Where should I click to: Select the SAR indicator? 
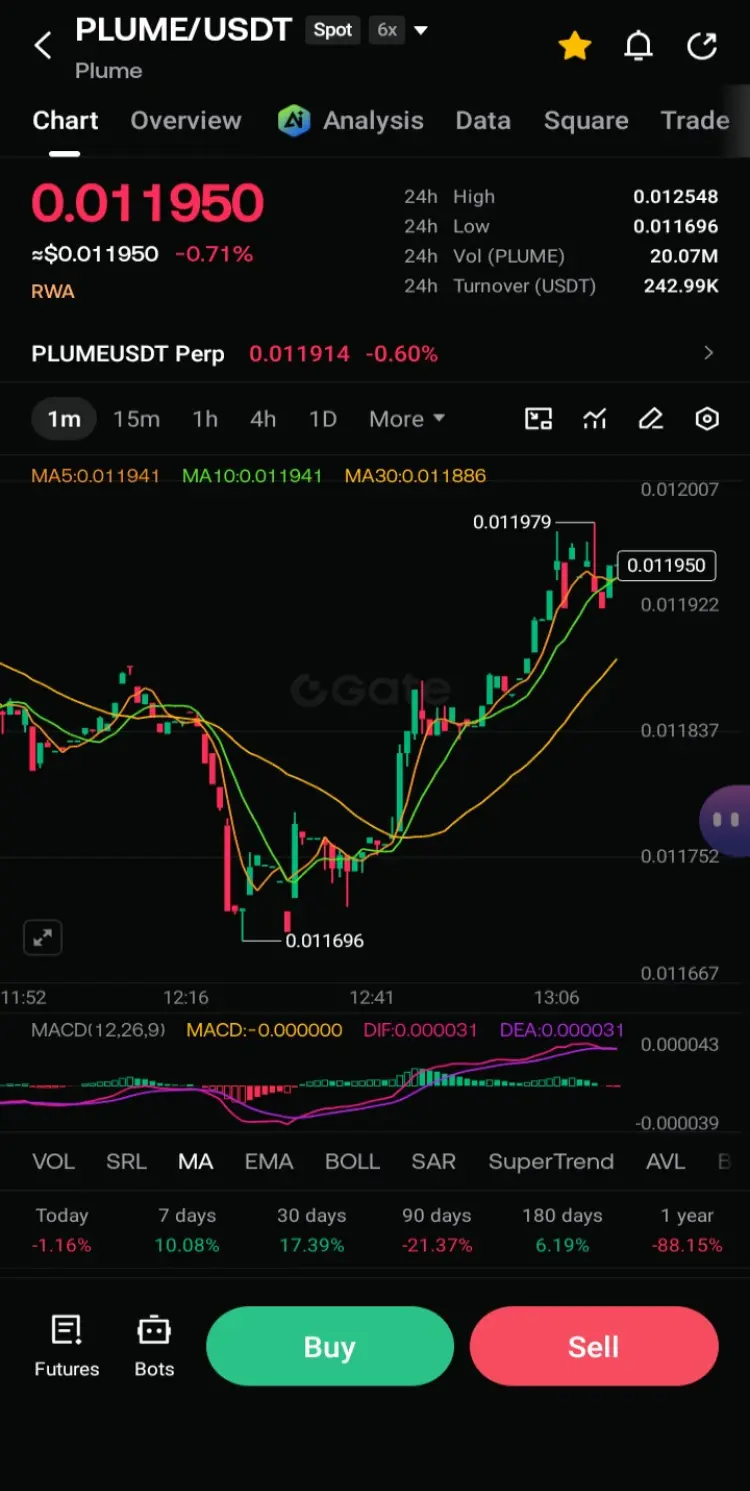[x=434, y=1162]
